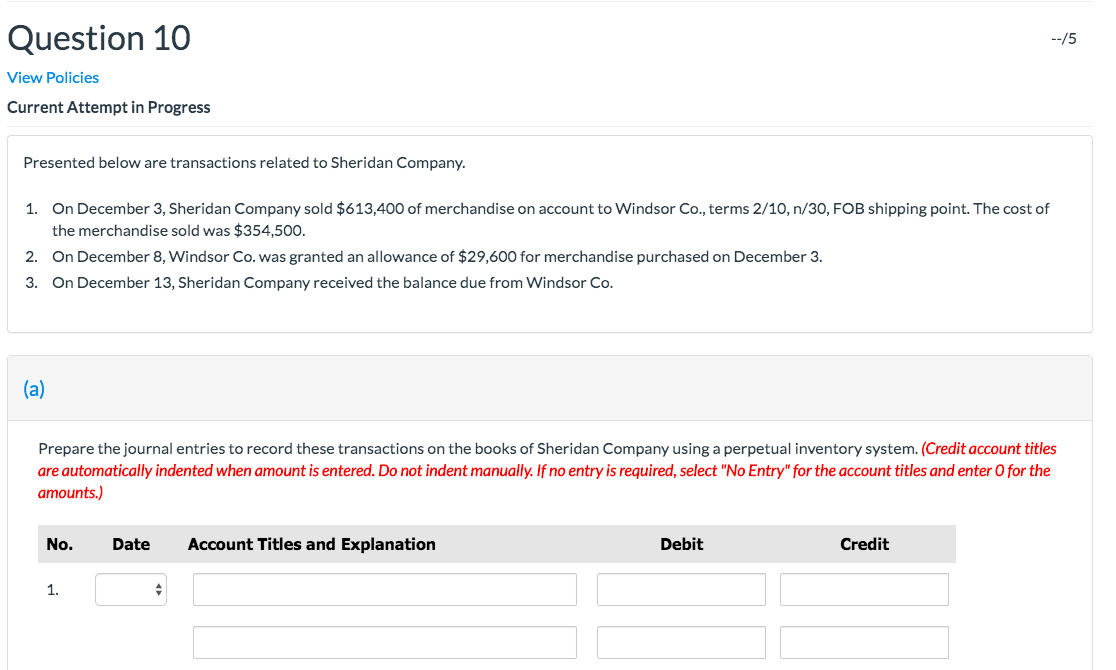The image size is (1116, 670).
Task: Select the second account title entry box
Action: pos(384,642)
